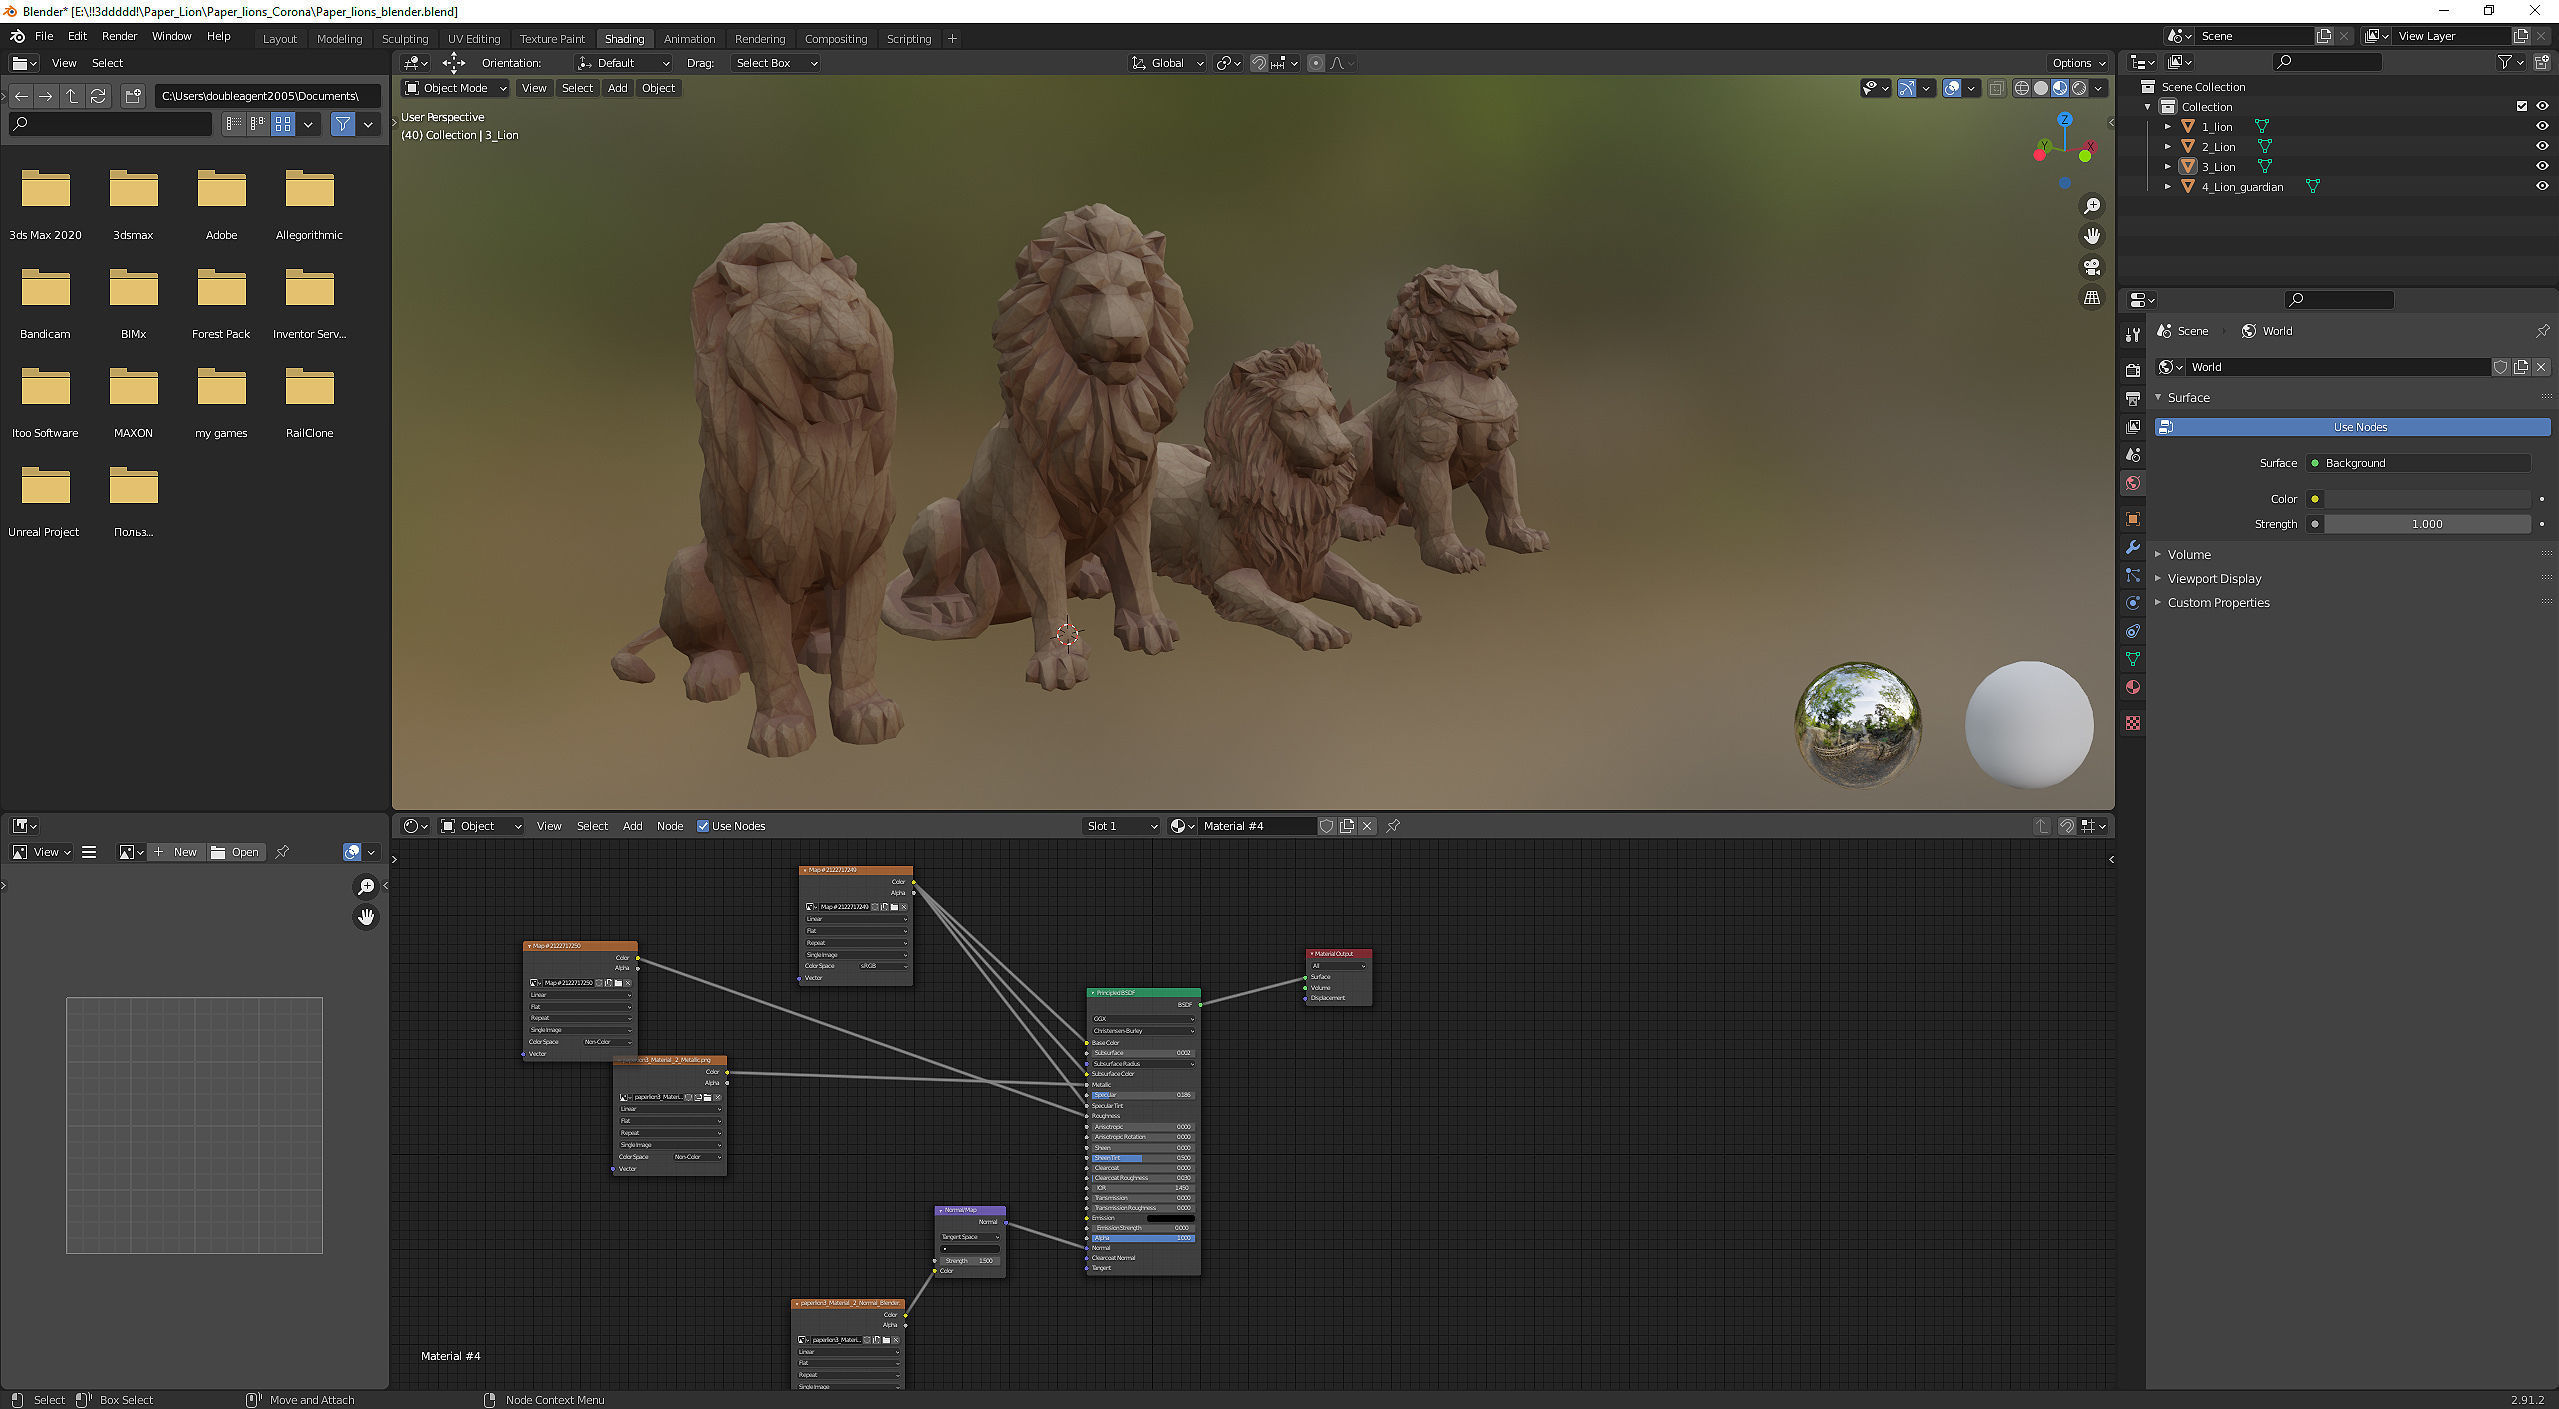Open the Render menu

(x=119, y=36)
